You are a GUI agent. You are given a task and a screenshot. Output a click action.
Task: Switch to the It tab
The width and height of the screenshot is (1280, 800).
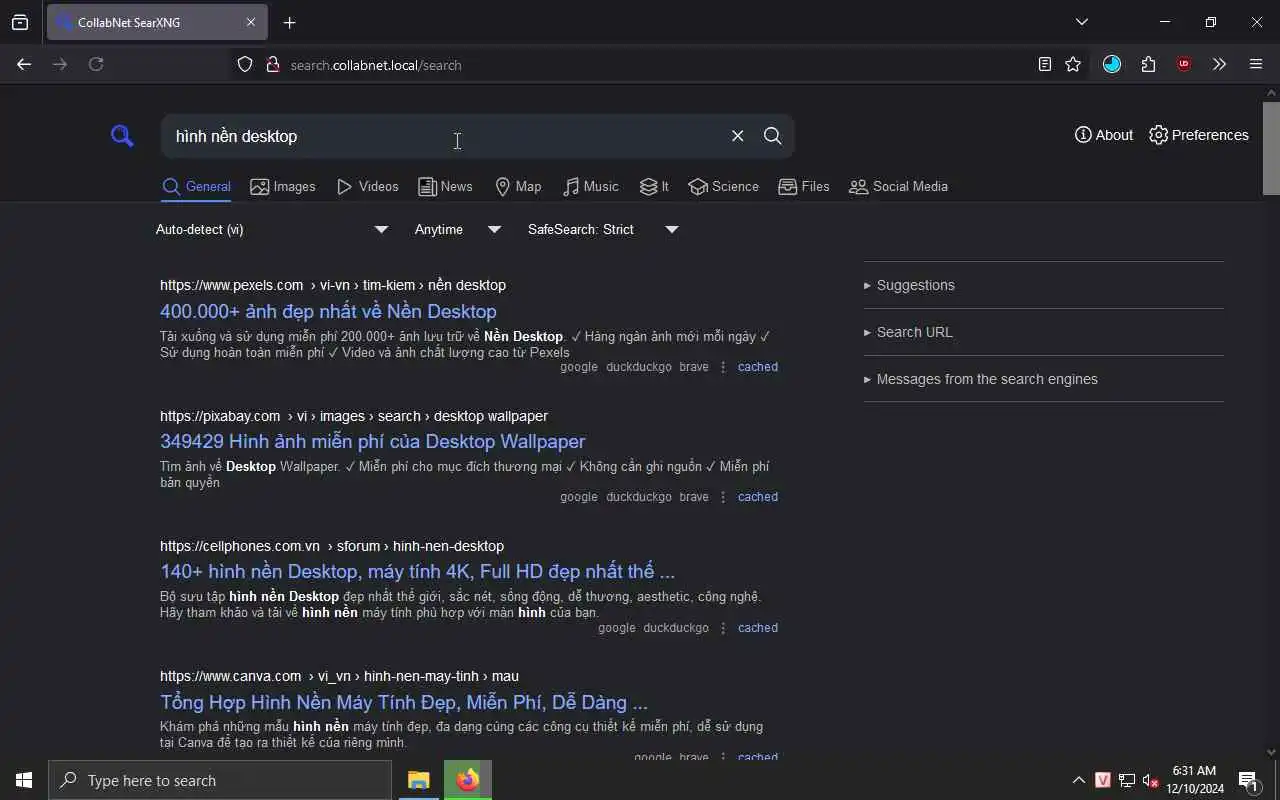[654, 186]
